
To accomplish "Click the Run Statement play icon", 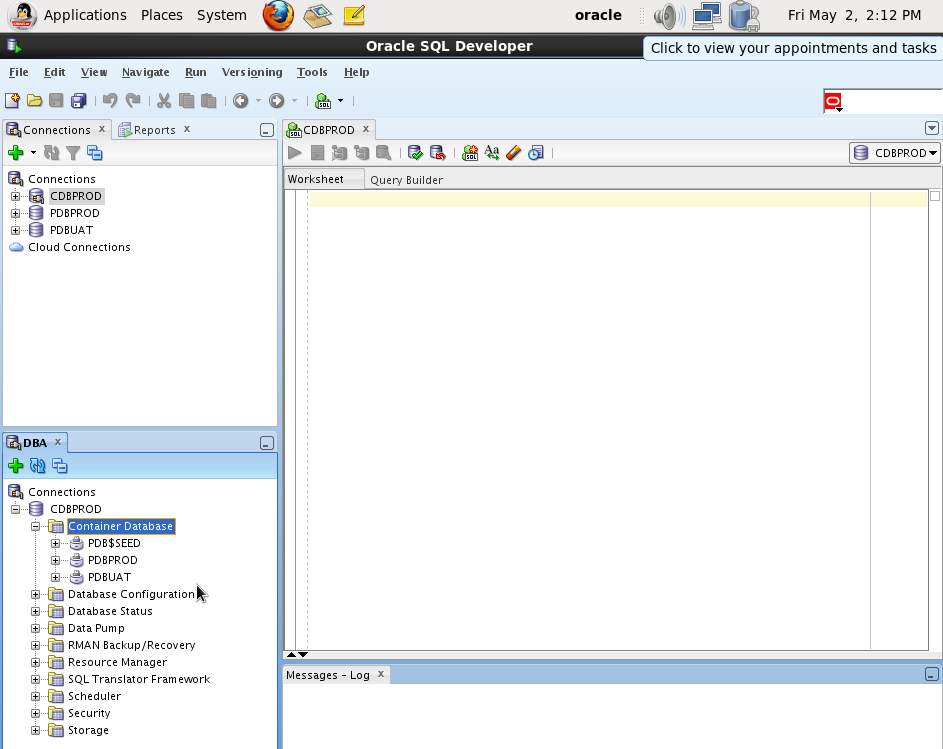I will (x=295, y=153).
